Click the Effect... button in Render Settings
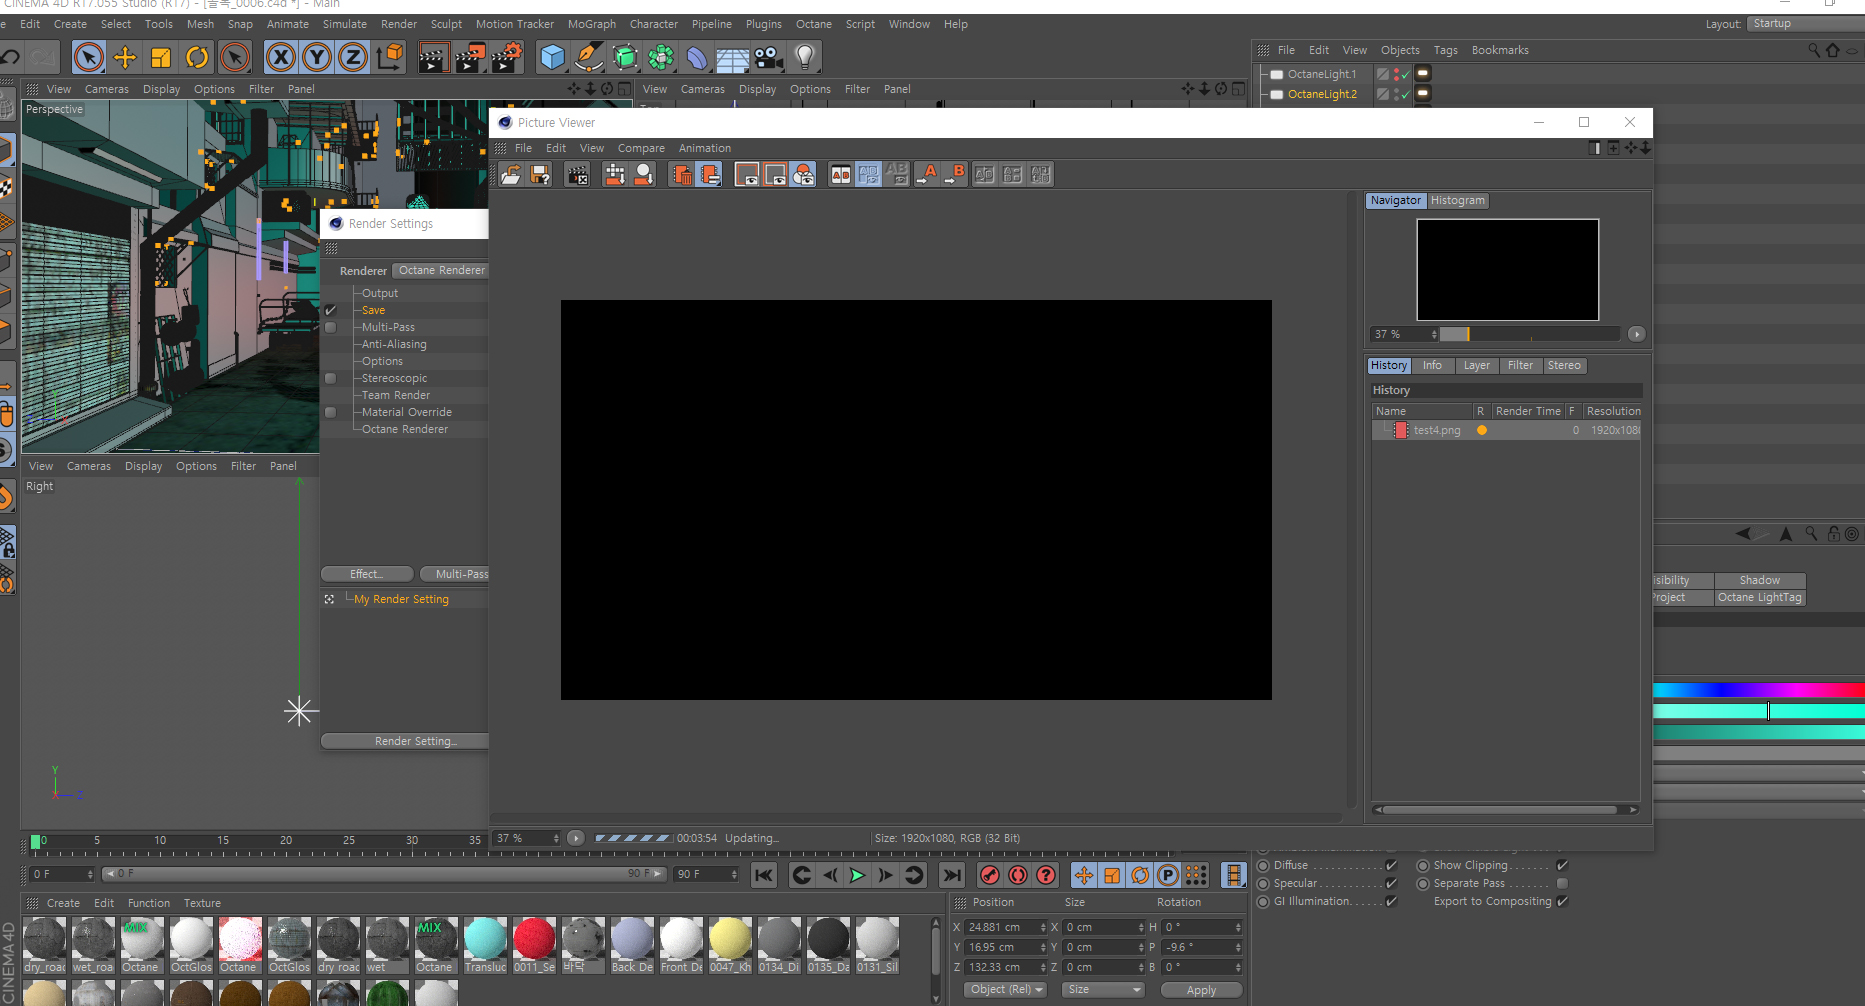Screen dimensions: 1865x1006 pyautogui.click(x=367, y=574)
